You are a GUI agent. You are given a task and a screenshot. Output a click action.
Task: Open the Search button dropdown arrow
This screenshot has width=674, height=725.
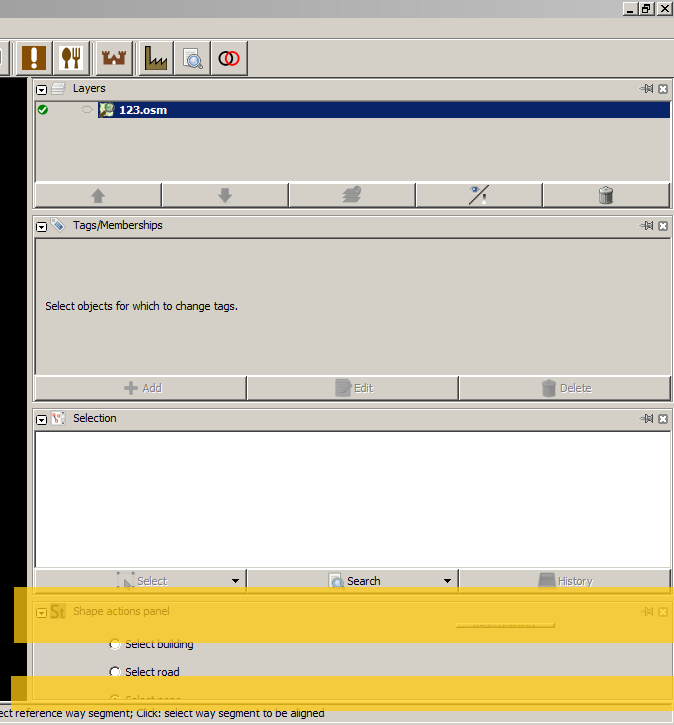point(447,581)
